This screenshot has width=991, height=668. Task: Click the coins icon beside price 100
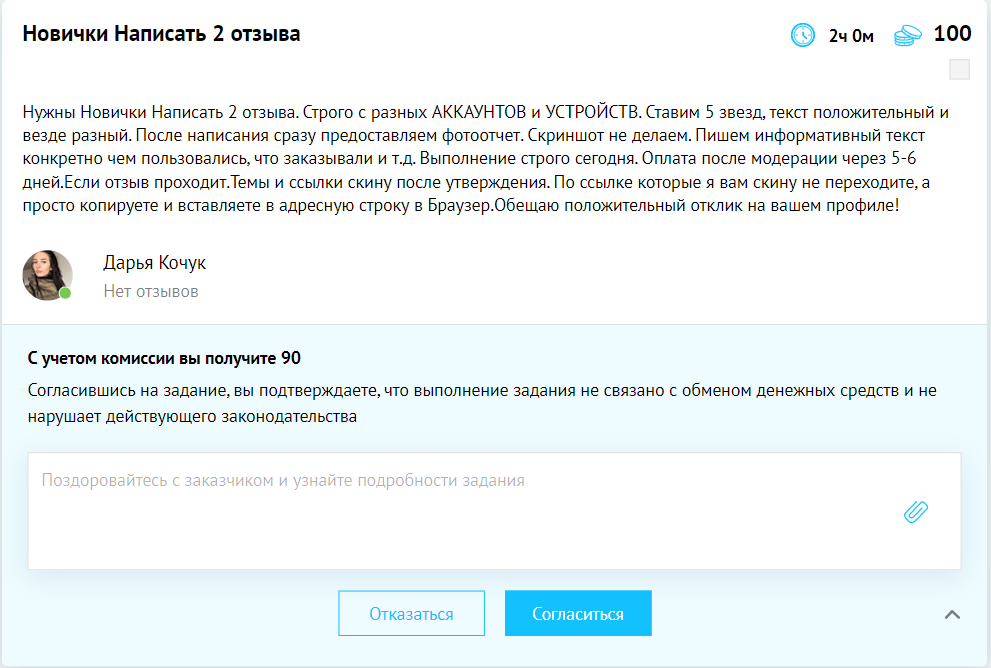(907, 35)
